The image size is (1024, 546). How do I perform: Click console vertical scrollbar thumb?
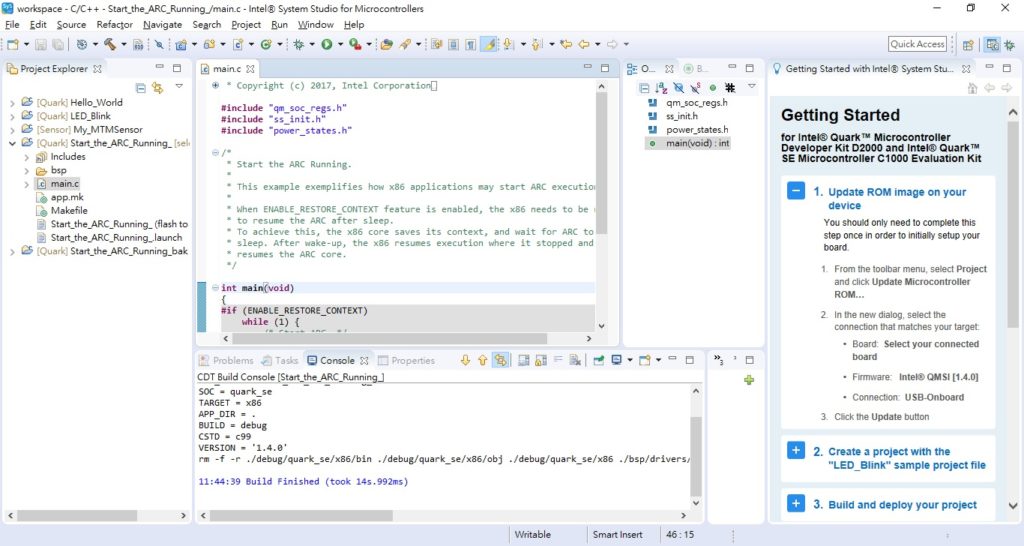[x=696, y=456]
